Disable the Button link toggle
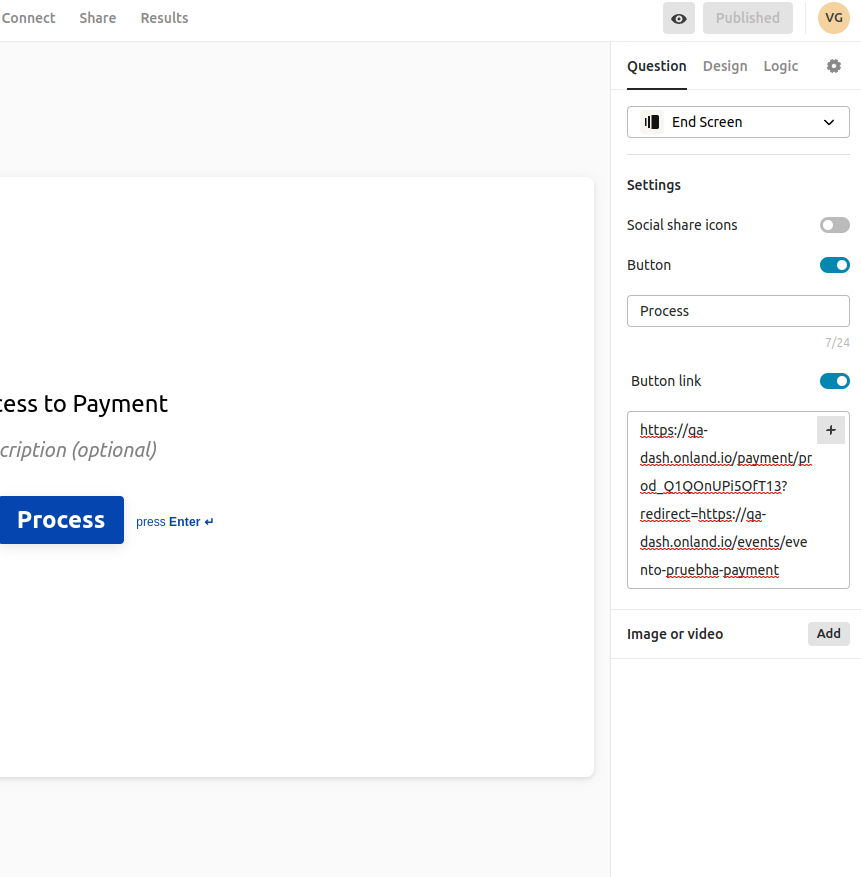 (x=835, y=381)
